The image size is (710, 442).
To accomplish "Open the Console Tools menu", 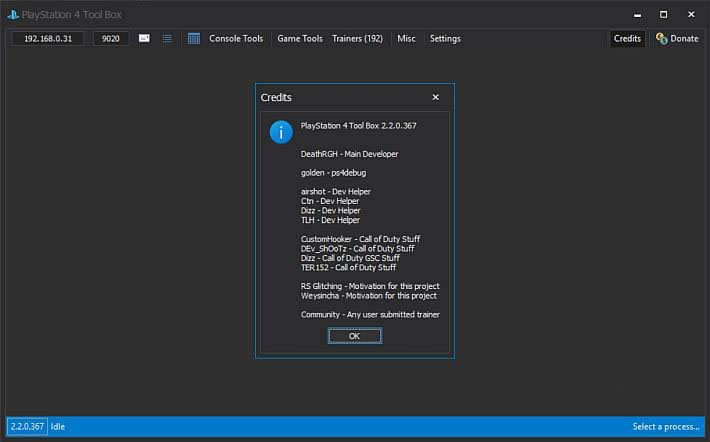I will [236, 38].
